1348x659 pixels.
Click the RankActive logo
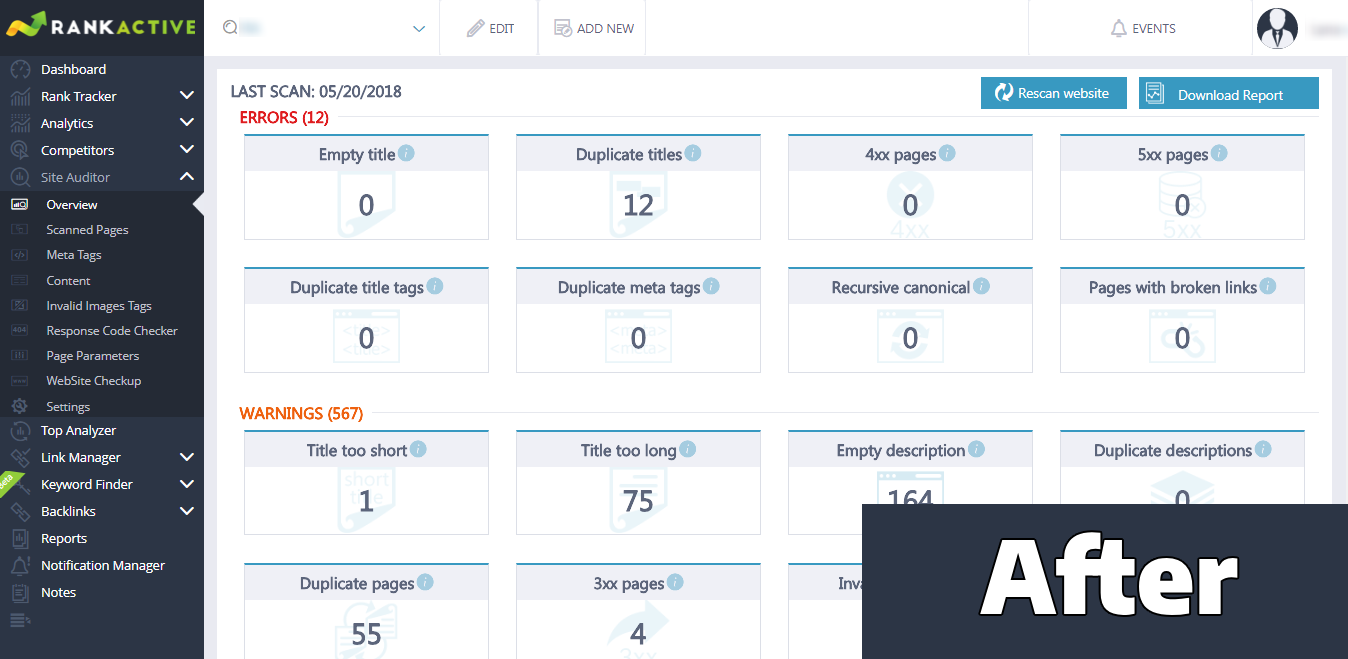[101, 25]
